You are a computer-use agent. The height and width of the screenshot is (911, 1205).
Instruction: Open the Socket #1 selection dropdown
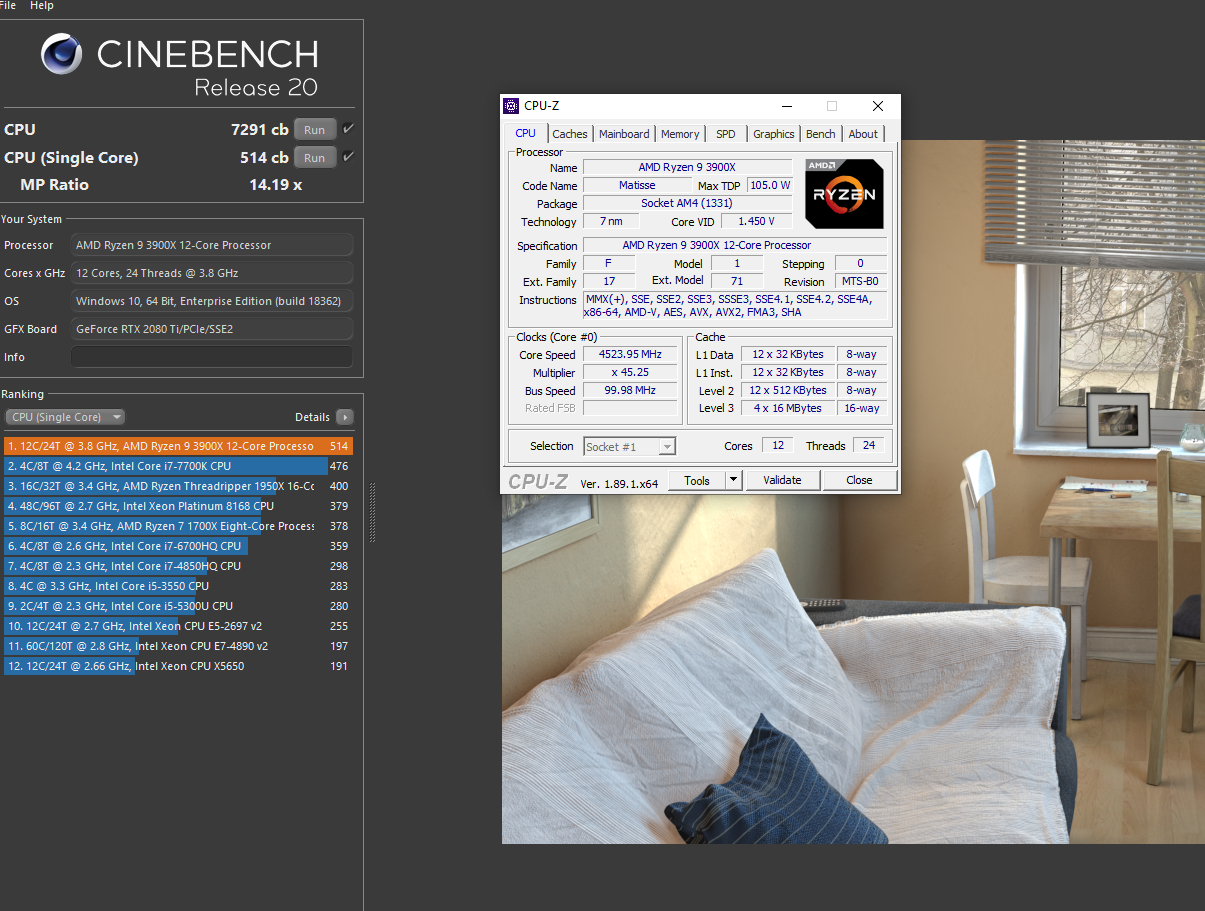[x=630, y=446]
